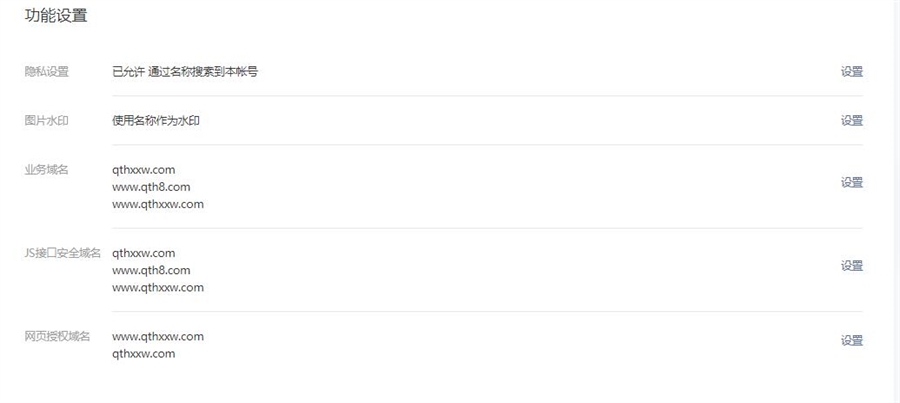
Task: Select the 图片水印 row label
Action: 46,121
